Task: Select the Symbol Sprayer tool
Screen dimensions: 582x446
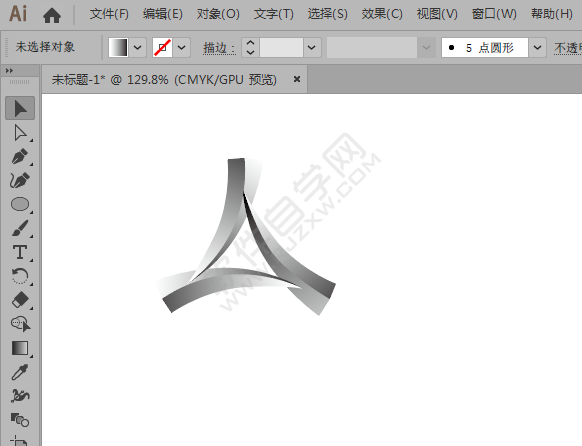Action: click(x=20, y=396)
